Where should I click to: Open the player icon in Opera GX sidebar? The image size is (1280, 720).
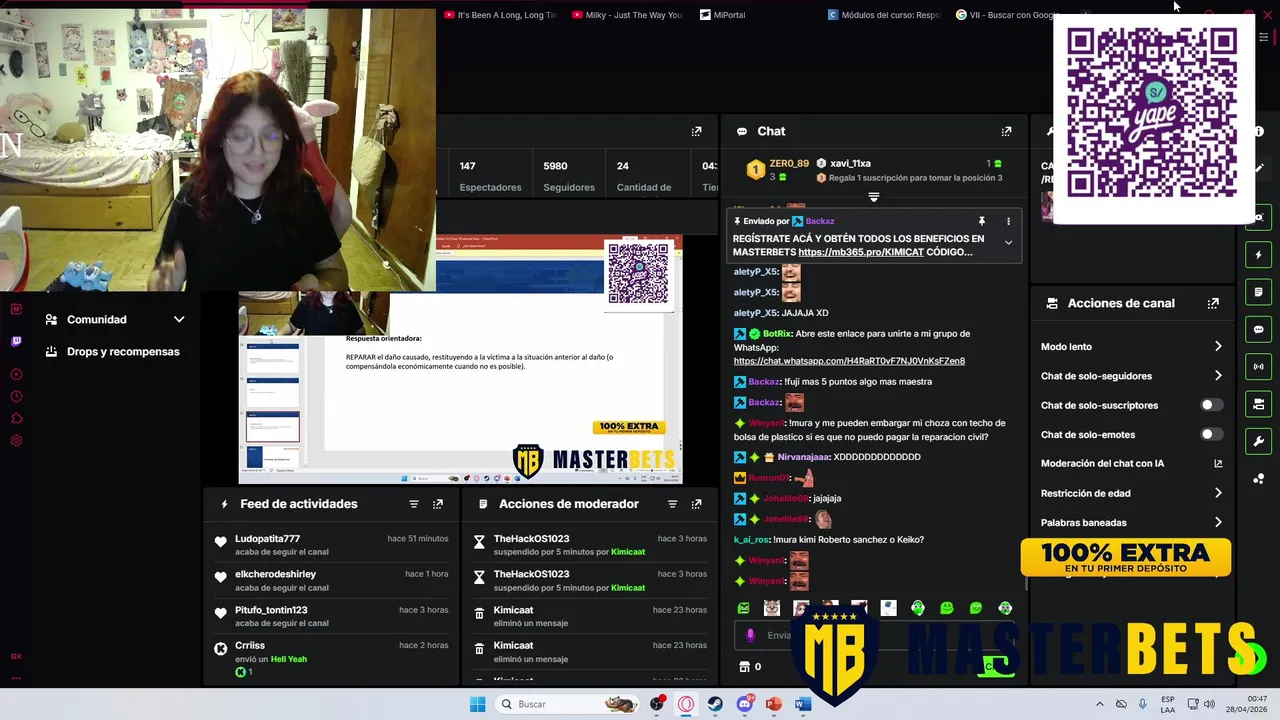16,374
